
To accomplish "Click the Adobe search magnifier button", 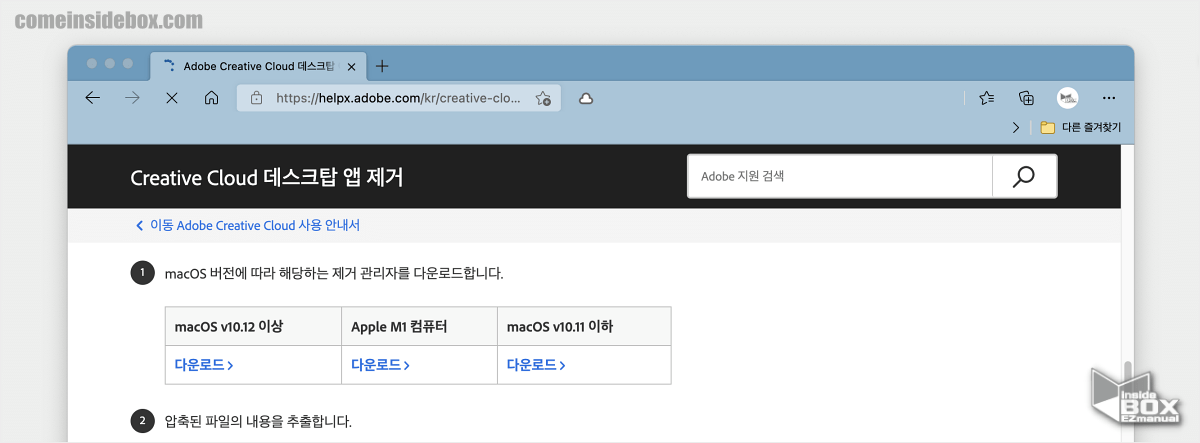I will 1024,177.
